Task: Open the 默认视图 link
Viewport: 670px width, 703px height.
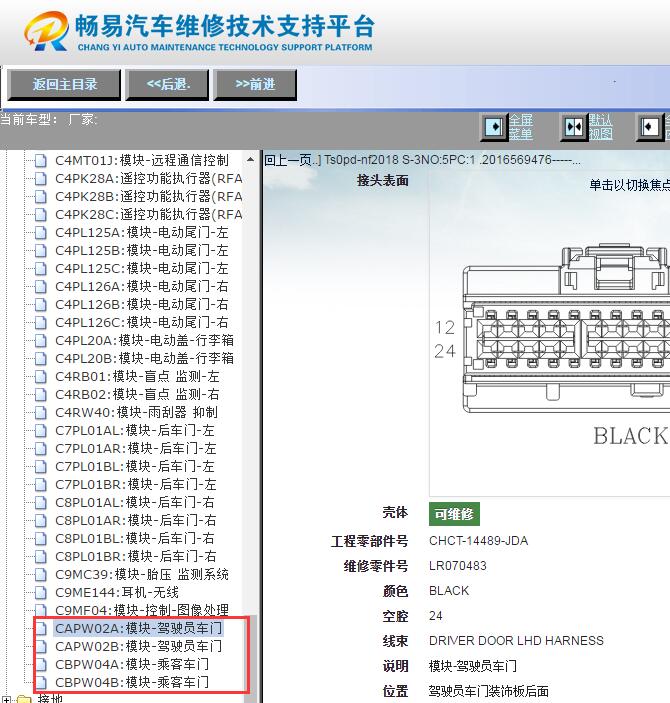Action: [600, 127]
